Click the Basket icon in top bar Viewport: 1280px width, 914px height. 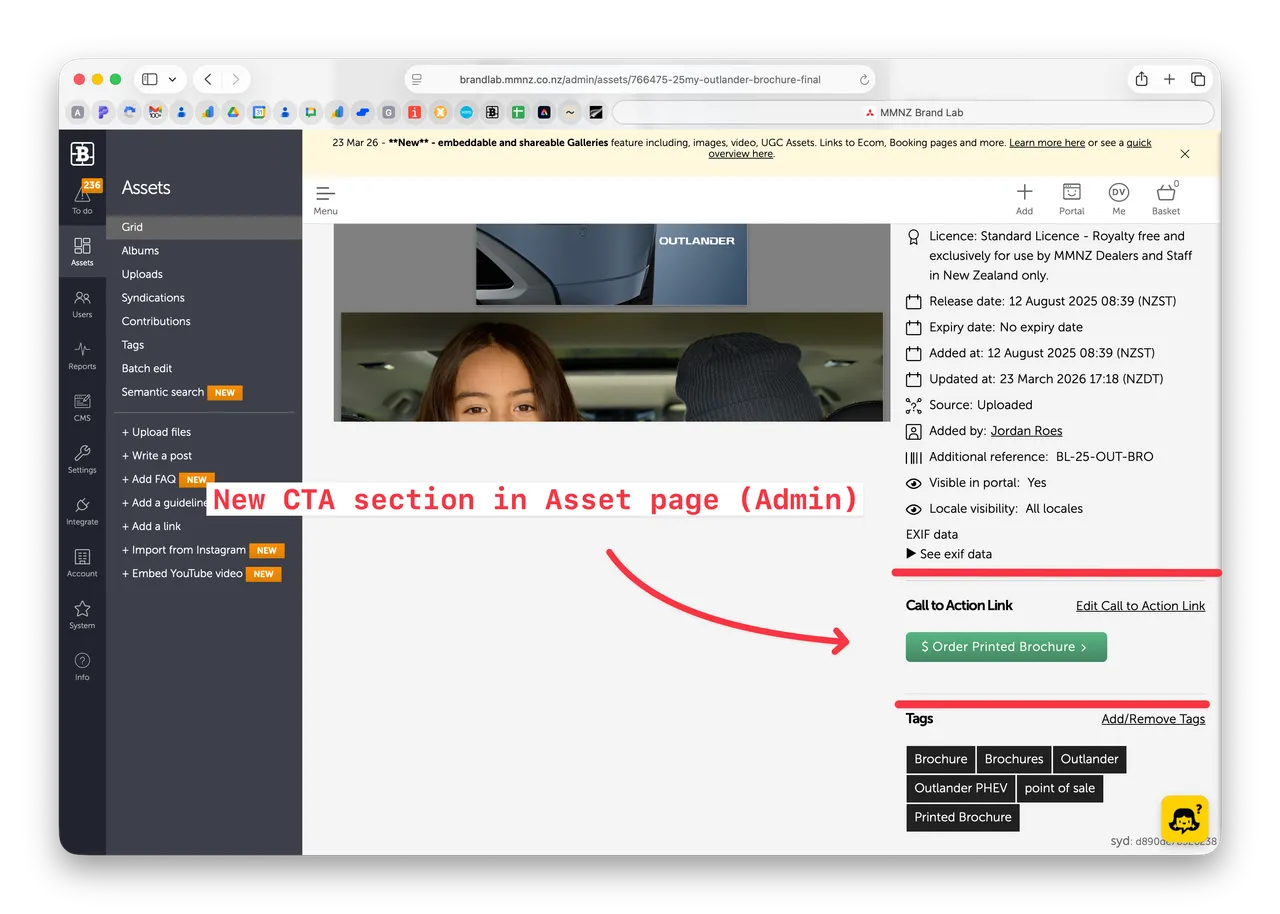(x=1165, y=198)
